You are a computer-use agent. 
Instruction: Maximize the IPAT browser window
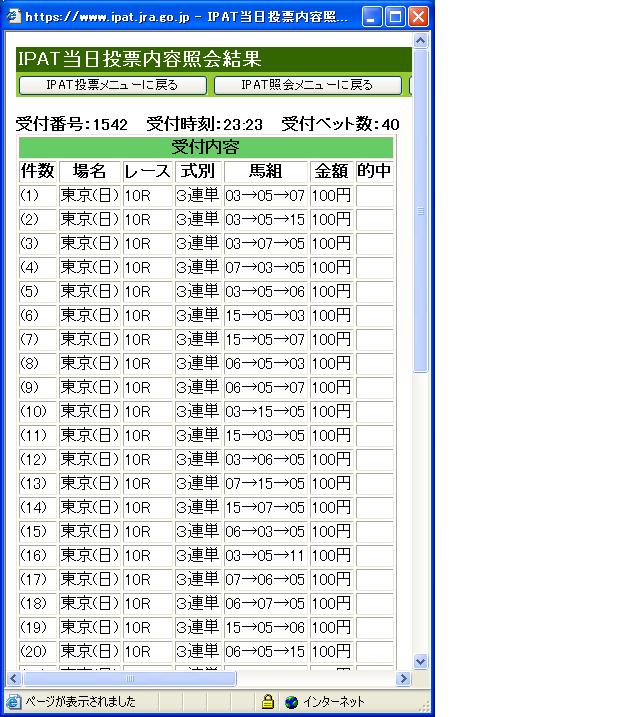pyautogui.click(x=395, y=17)
